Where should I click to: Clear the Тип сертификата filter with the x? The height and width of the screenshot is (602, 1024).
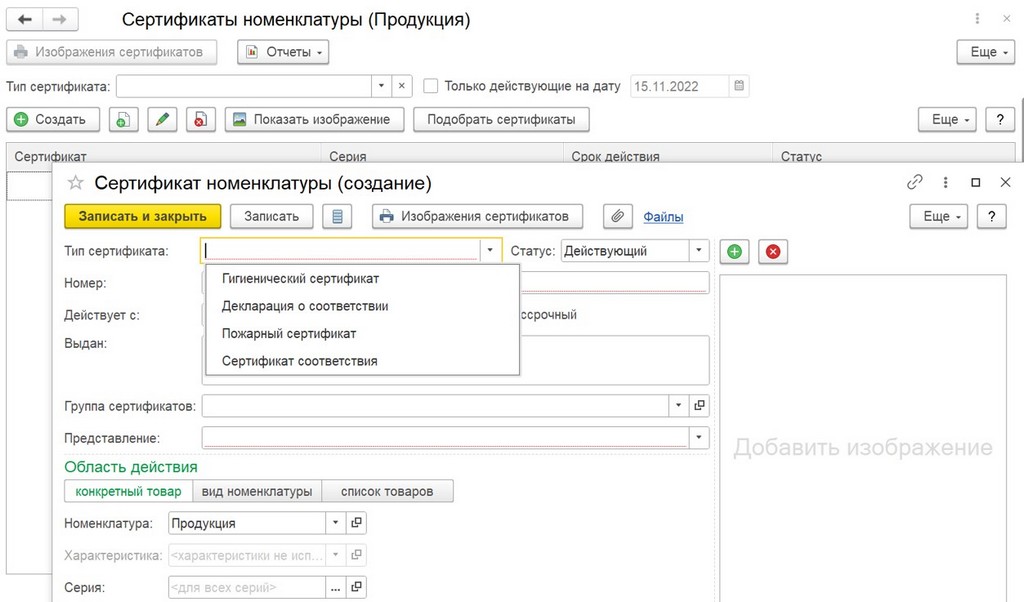(x=402, y=86)
